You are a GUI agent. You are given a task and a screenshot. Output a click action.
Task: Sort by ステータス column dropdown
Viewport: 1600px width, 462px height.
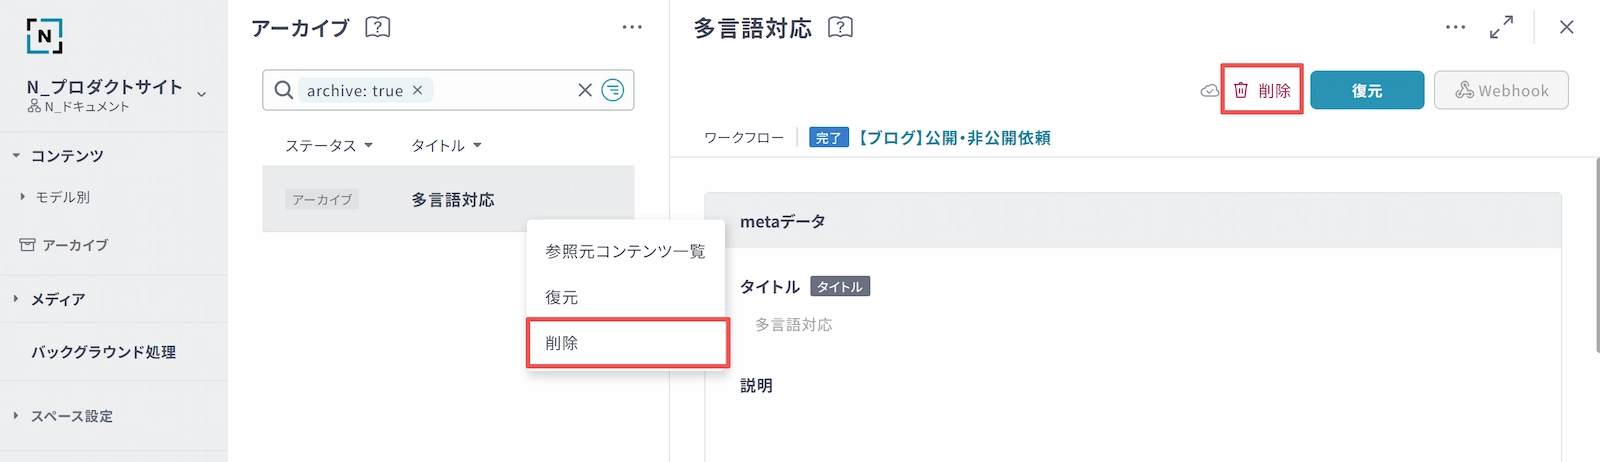329,145
